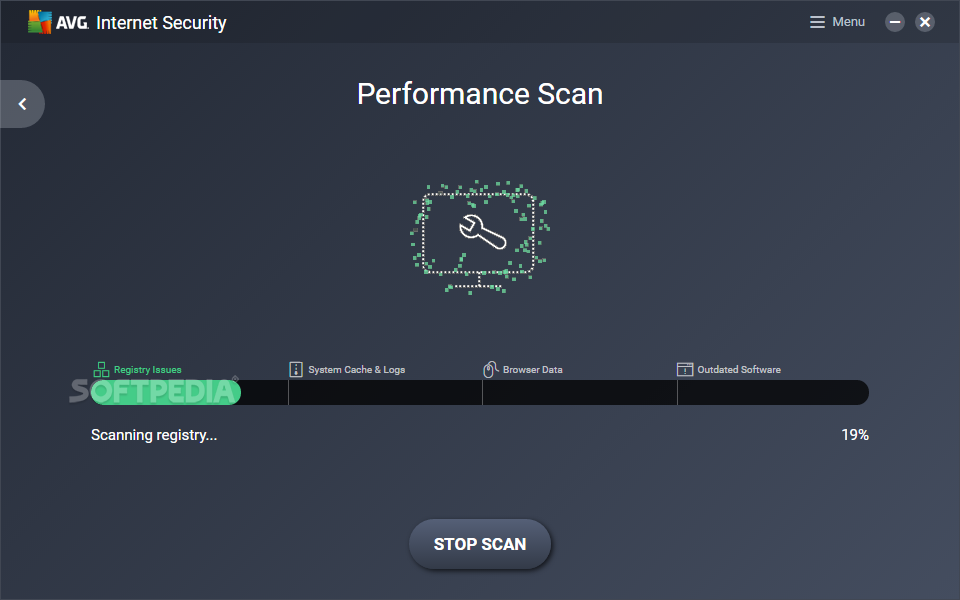Screen dimensions: 960x600
Task: Select the Browser Data stage label
Action: (x=533, y=370)
